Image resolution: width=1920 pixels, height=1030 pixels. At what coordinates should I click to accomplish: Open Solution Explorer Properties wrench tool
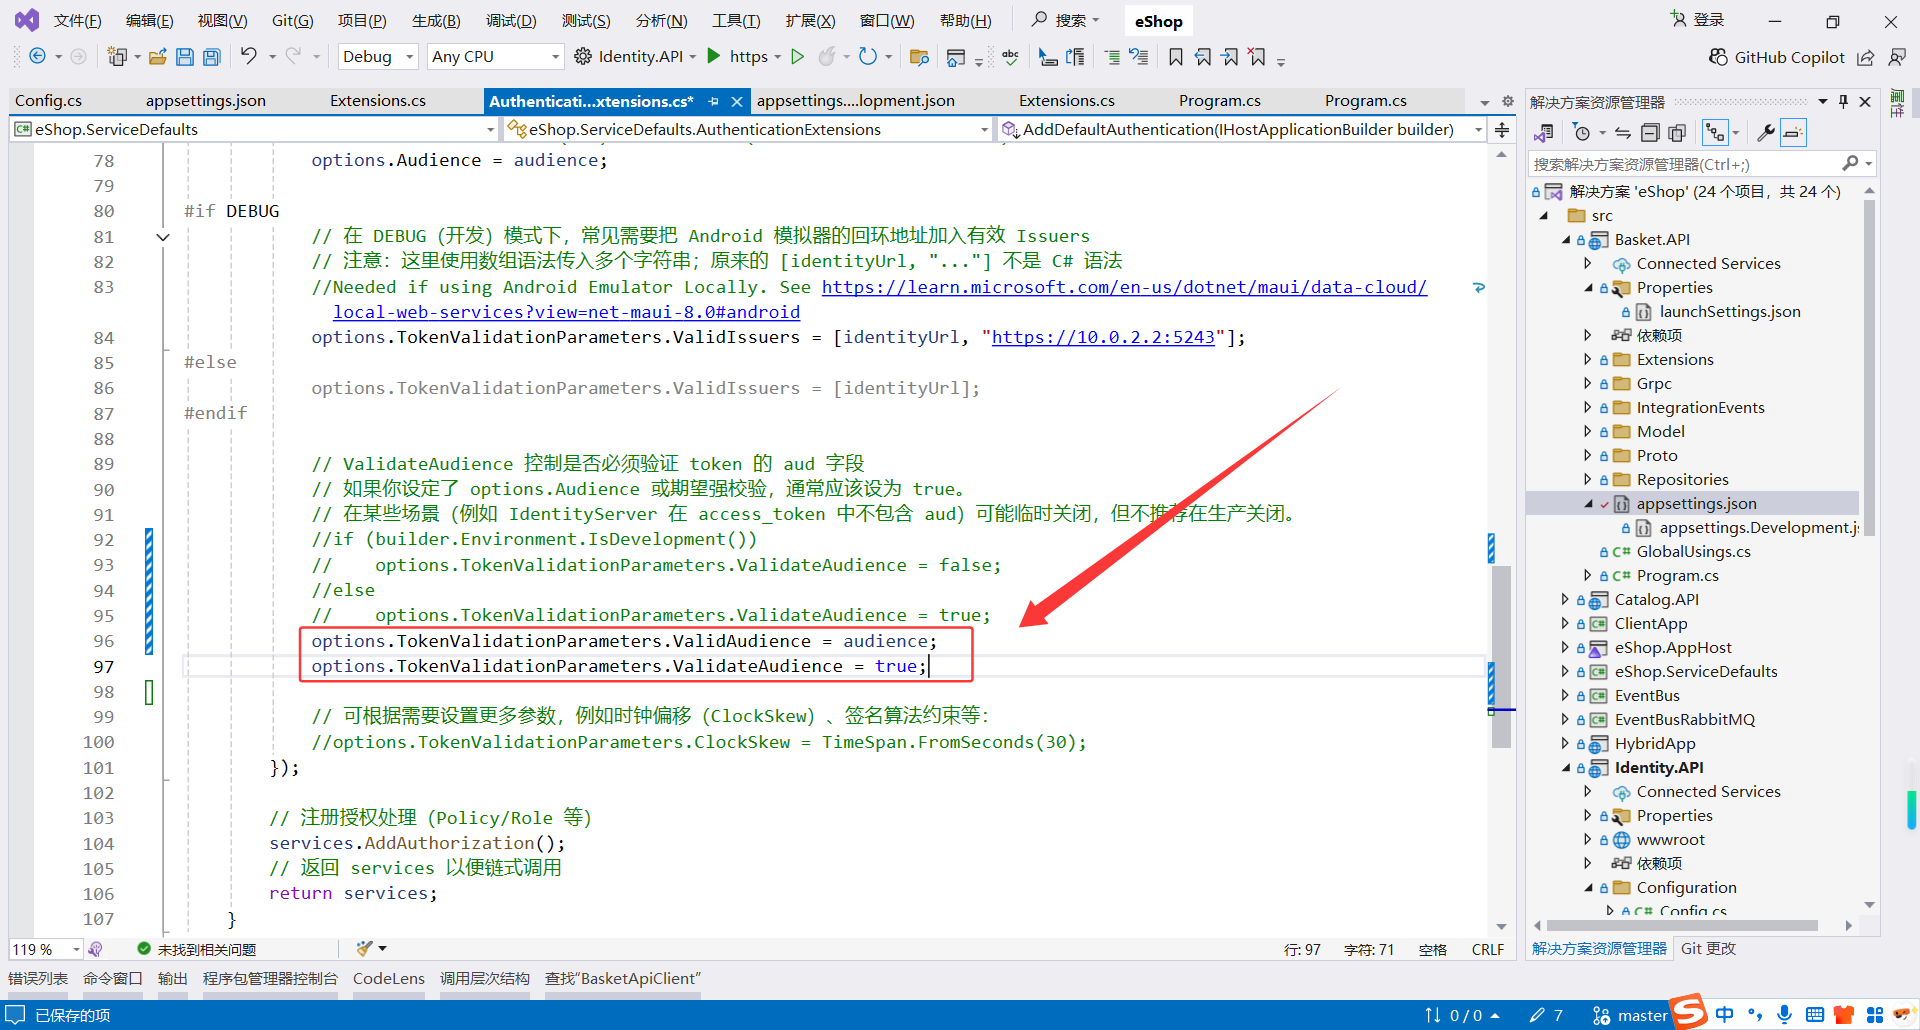point(1766,132)
